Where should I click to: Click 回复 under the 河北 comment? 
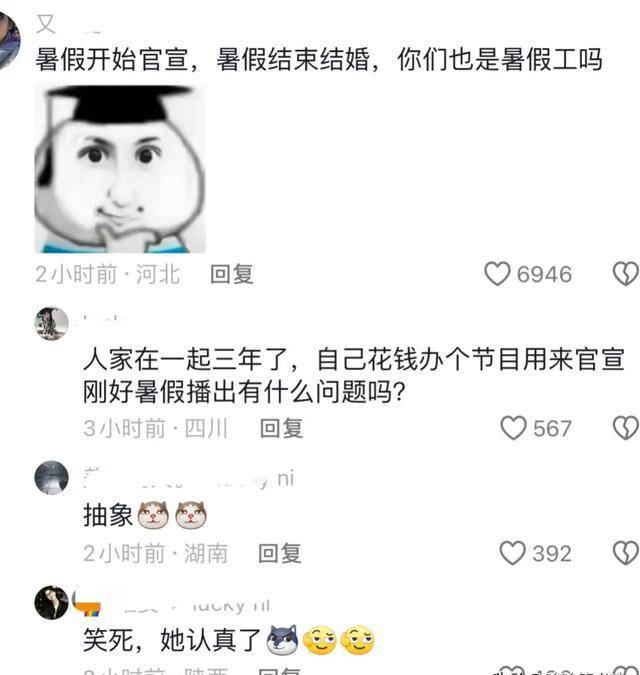[232, 274]
